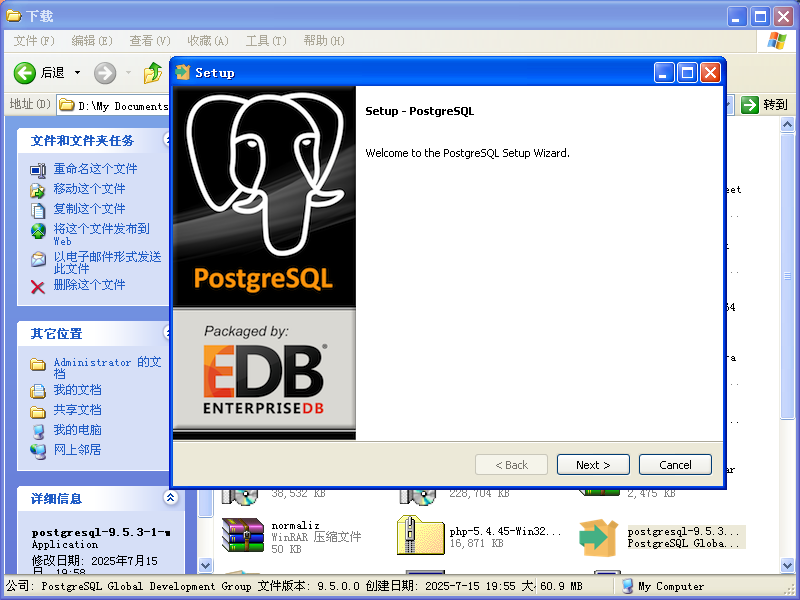Cancel the PostgreSQL Setup wizard
This screenshot has width=800, height=600.
click(x=675, y=465)
